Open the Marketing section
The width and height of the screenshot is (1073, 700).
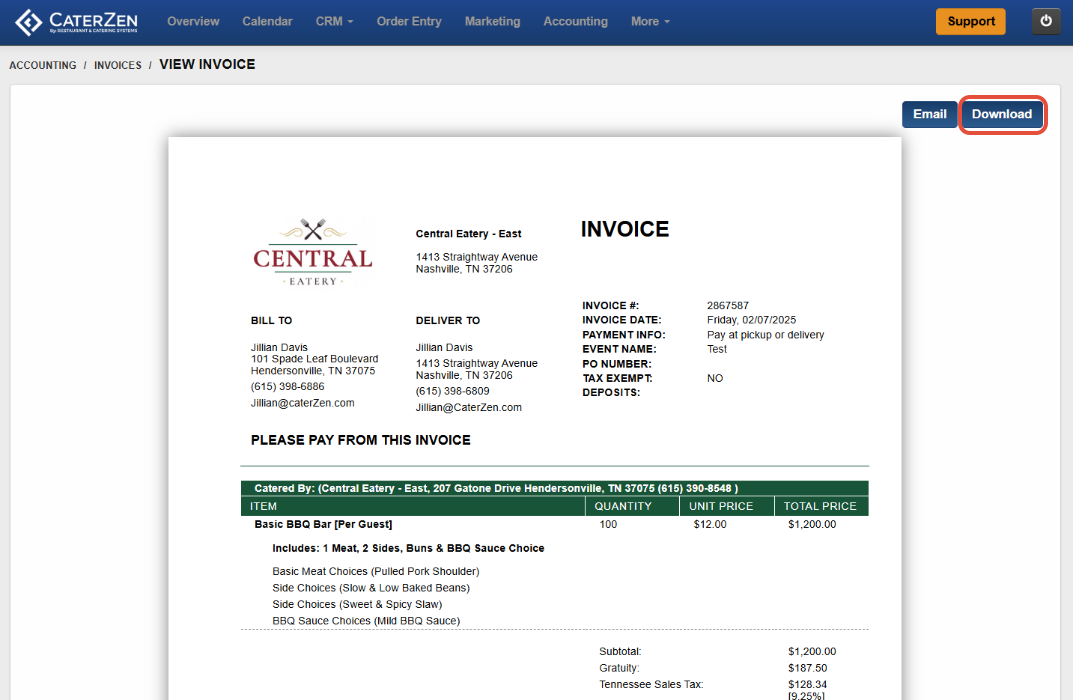tap(492, 21)
